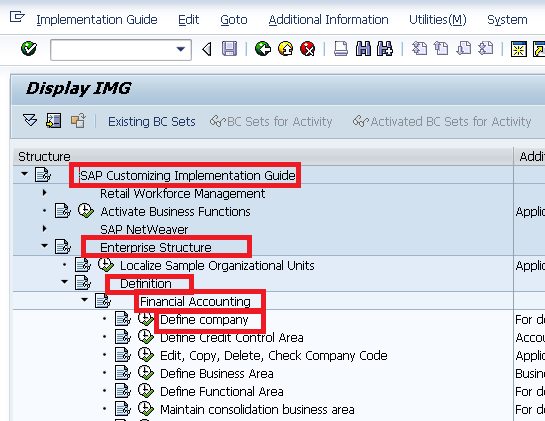Click the yellow Exit arrow icon
The image size is (545, 421).
point(285,49)
